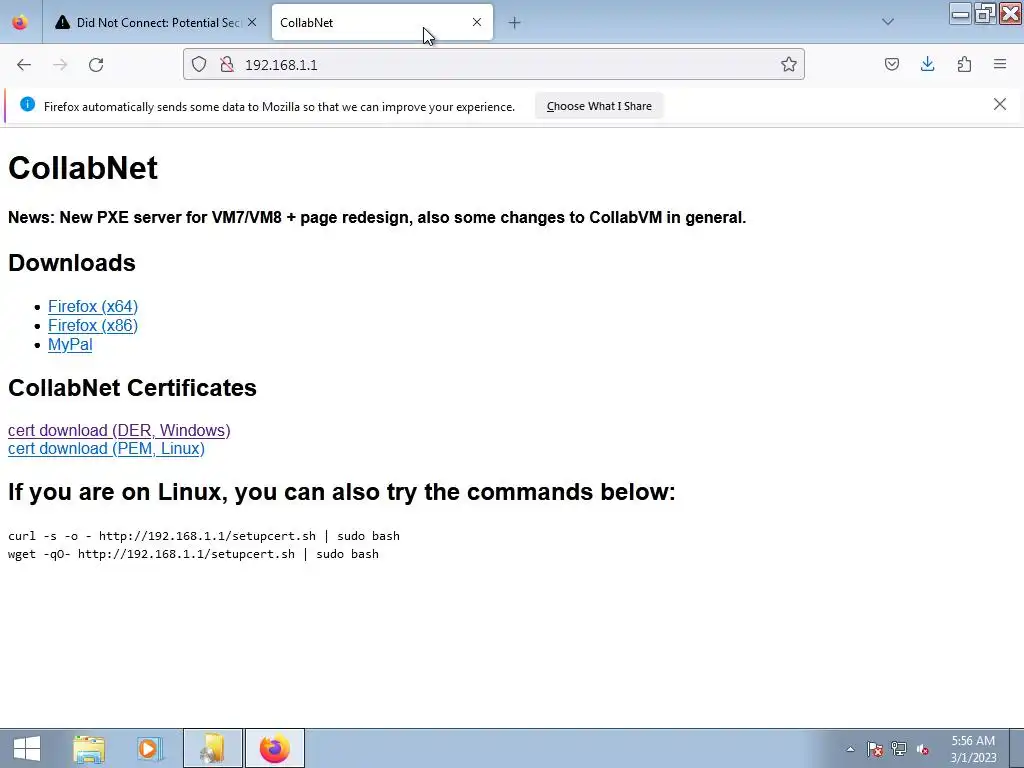
Task: Launch Windows Media Player from taskbar
Action: (x=150, y=748)
